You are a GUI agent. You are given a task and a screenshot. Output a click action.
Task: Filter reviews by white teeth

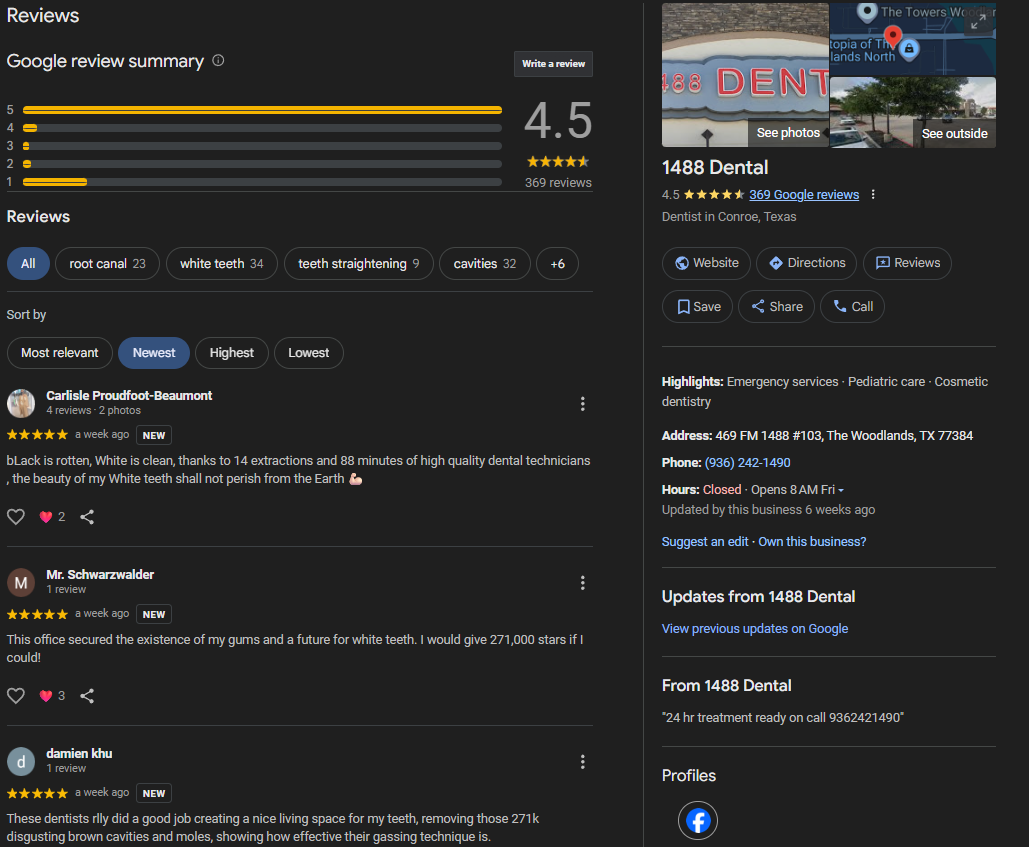[x=222, y=264]
